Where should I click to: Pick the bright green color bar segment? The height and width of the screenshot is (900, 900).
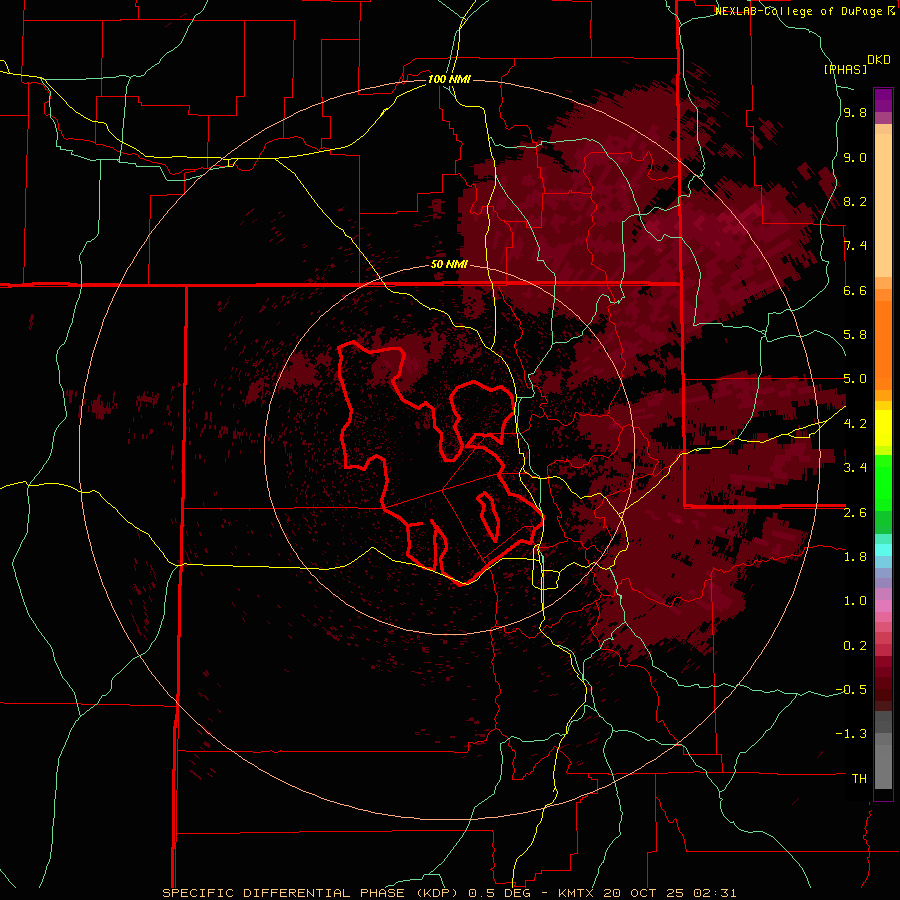coord(883,483)
